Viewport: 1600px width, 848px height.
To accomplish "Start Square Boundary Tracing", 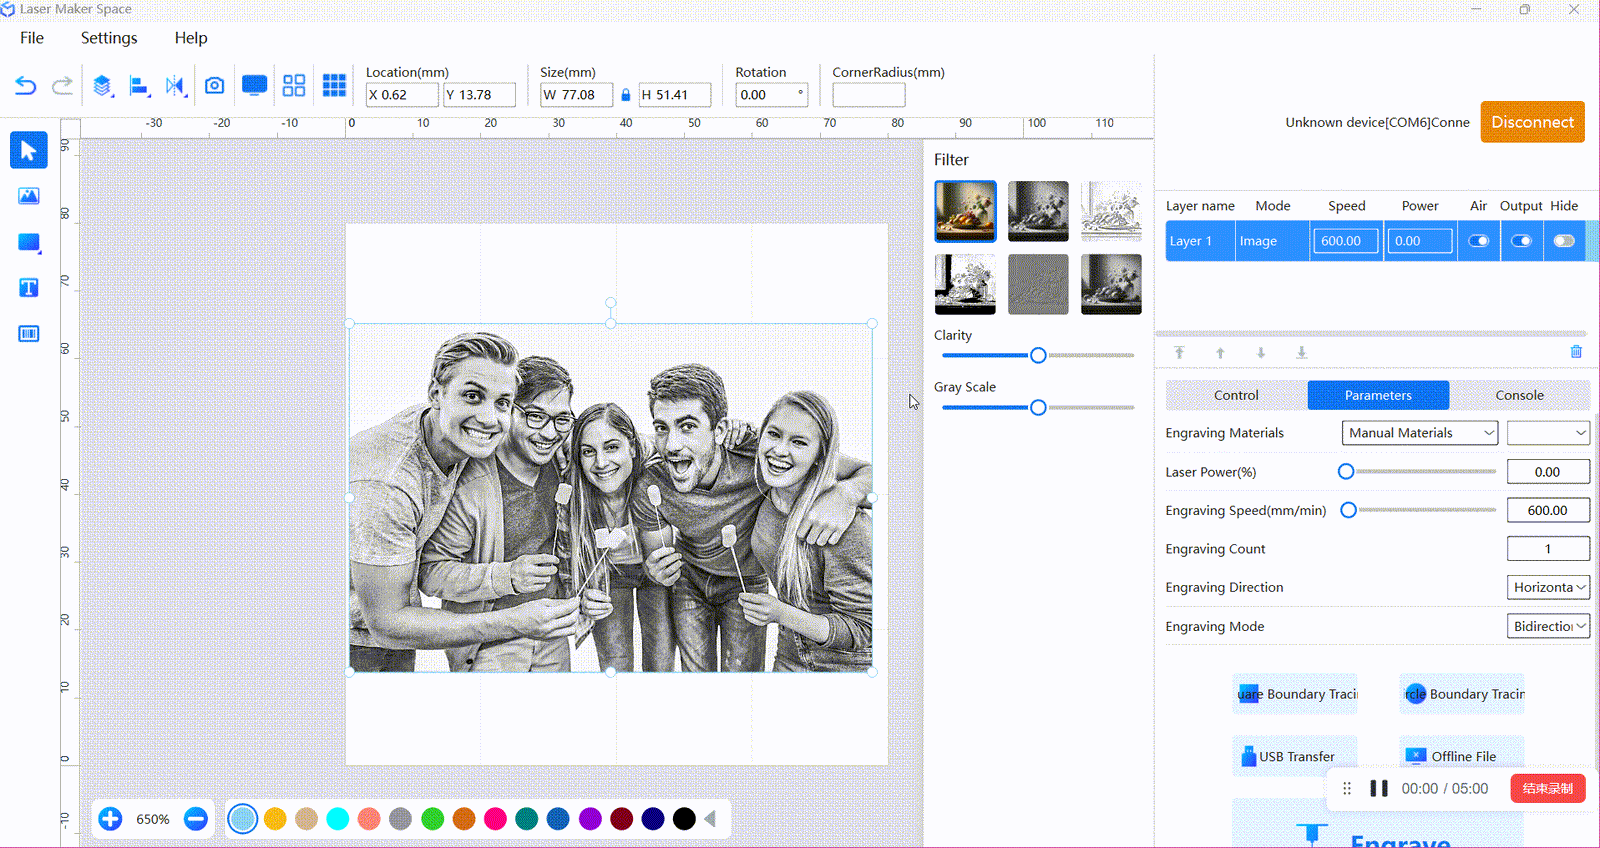I will [x=1295, y=694].
